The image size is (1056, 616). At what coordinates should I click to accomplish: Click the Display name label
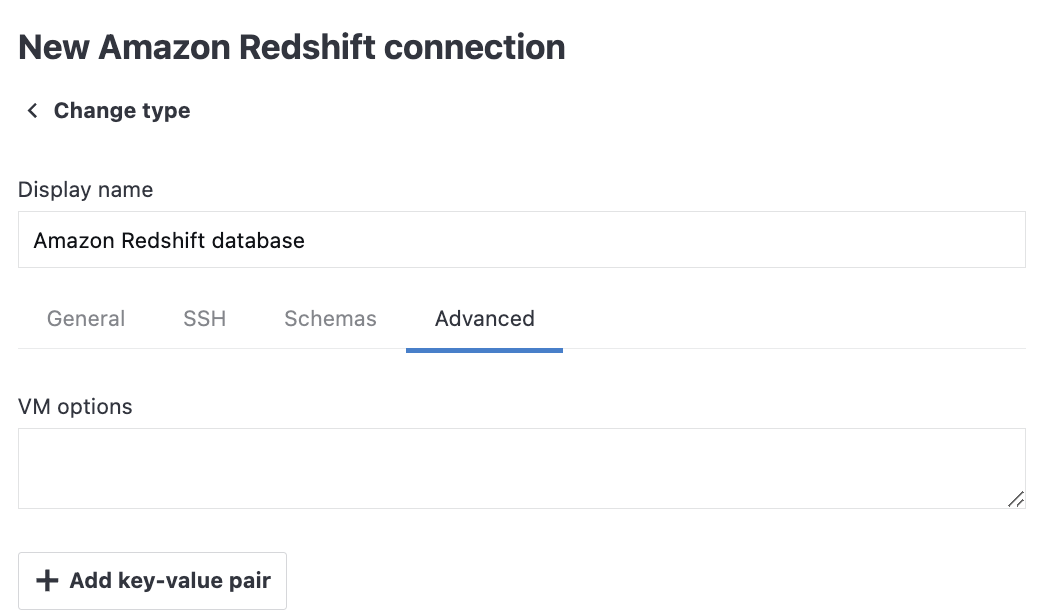pos(85,190)
